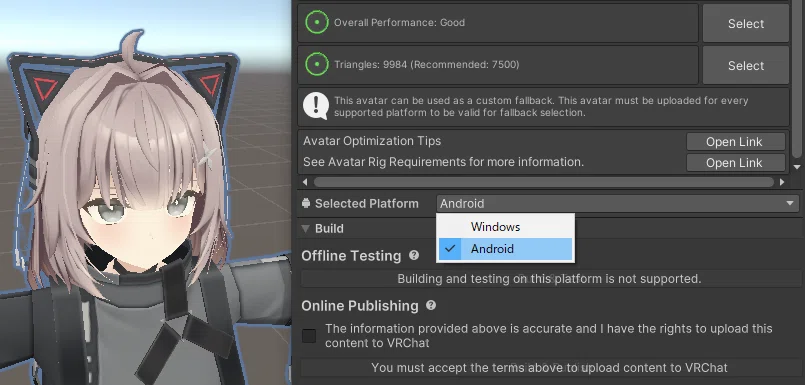
Task: Click horizontal scrollbar right arrow
Action: (782, 182)
